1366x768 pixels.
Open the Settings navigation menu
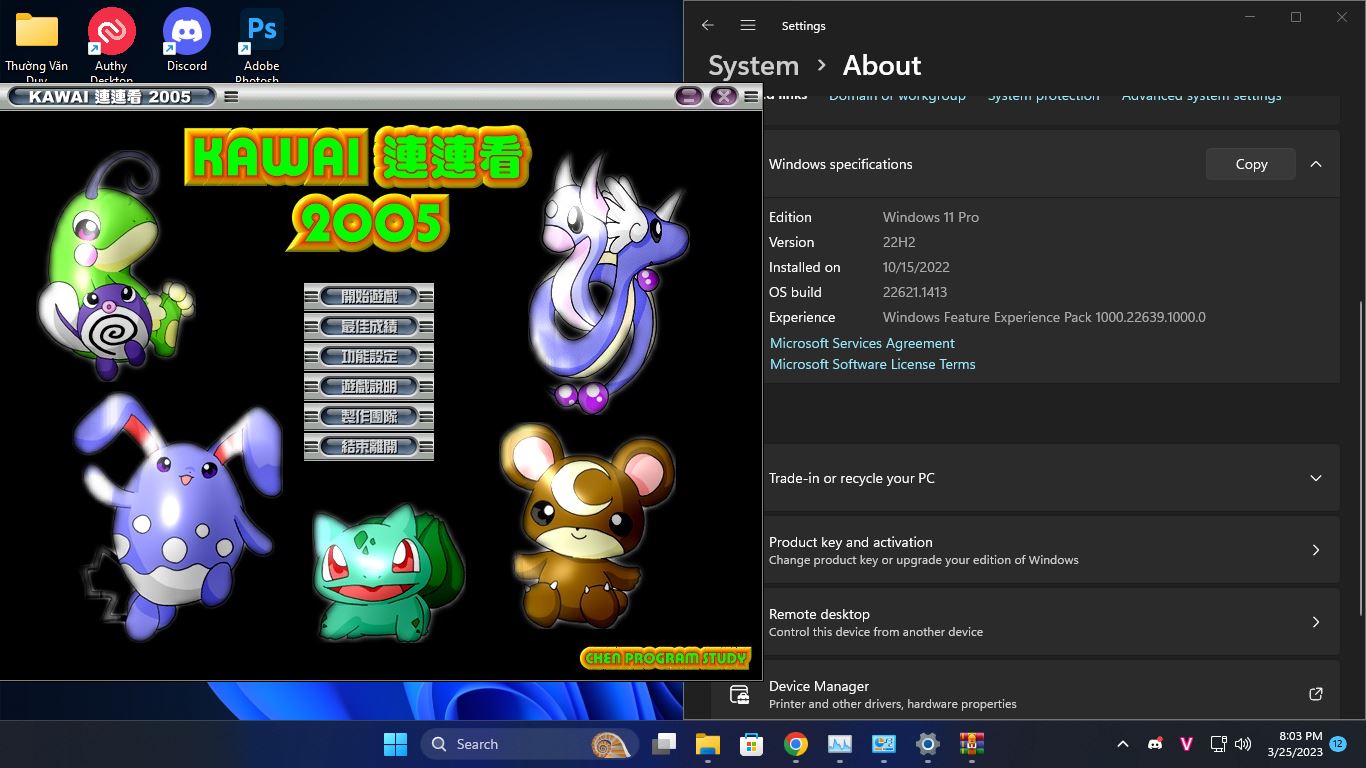747,25
